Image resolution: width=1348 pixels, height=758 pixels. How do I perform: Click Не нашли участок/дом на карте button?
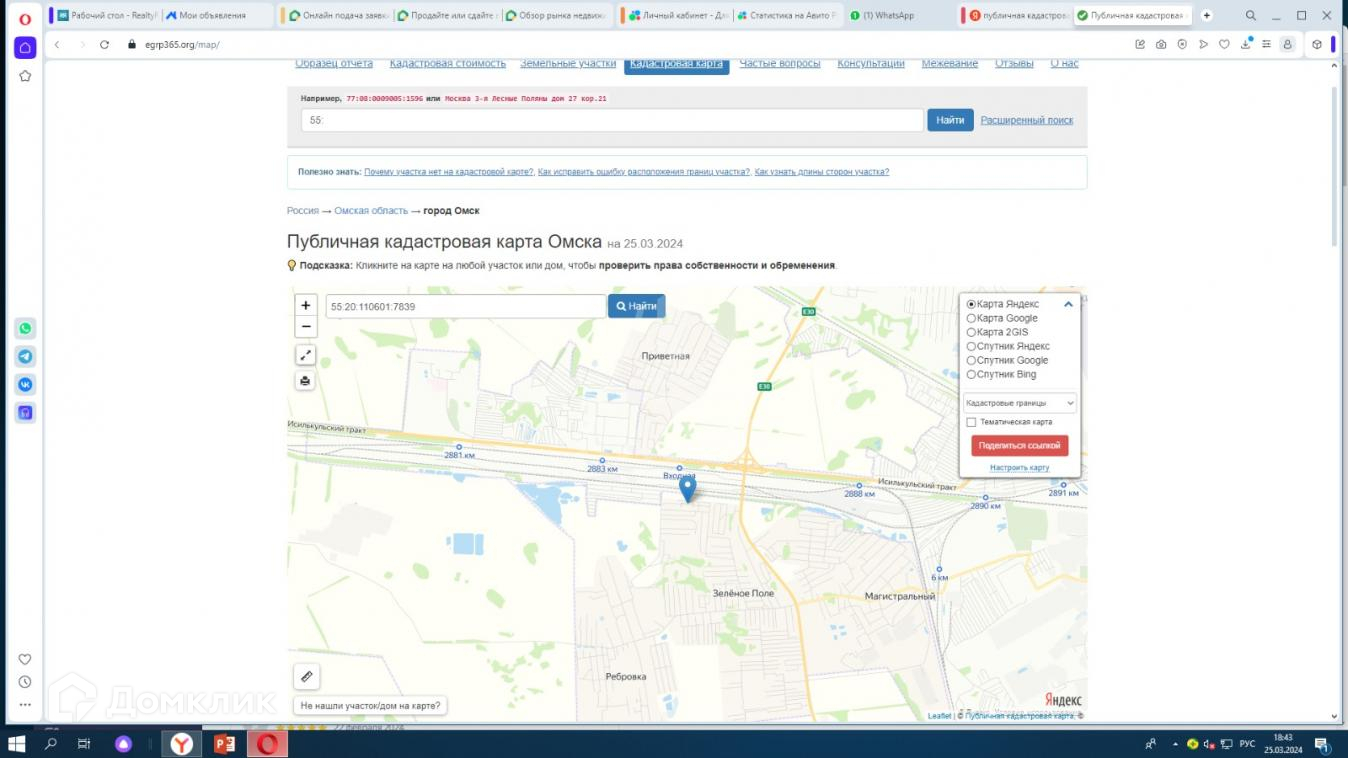point(370,706)
